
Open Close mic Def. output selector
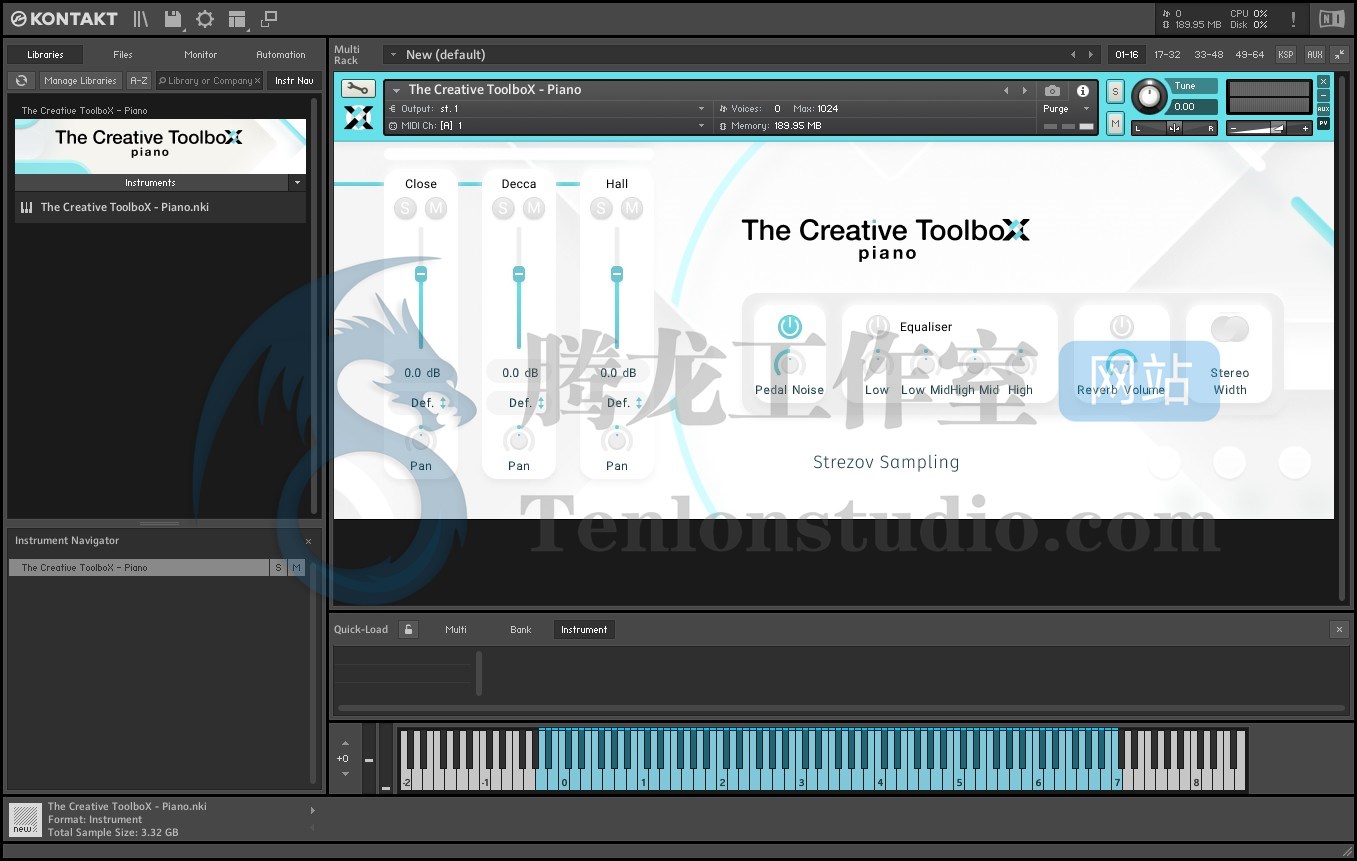click(x=429, y=403)
